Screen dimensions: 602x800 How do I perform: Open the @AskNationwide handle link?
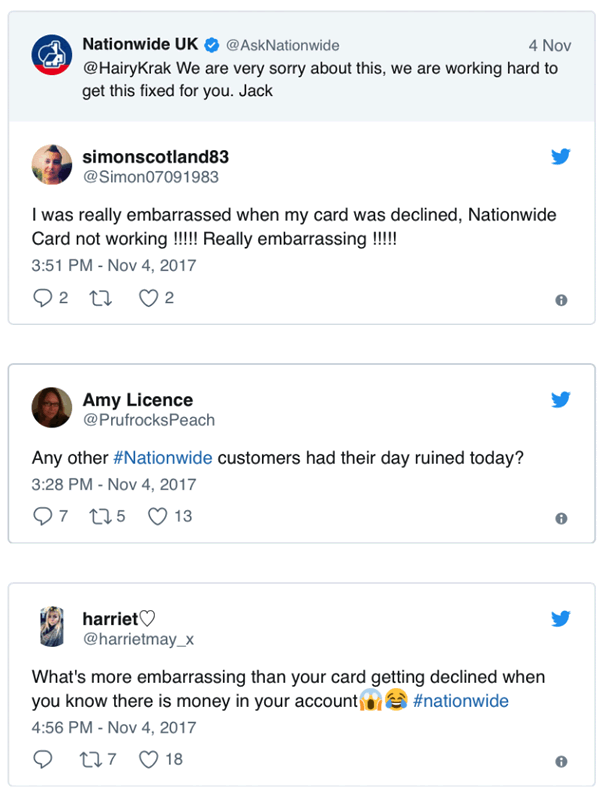(282, 45)
